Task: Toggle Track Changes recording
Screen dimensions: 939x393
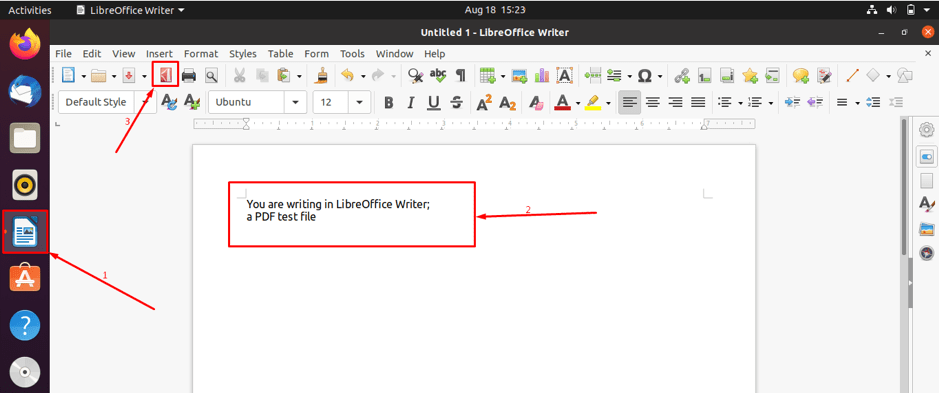Action: (824, 75)
